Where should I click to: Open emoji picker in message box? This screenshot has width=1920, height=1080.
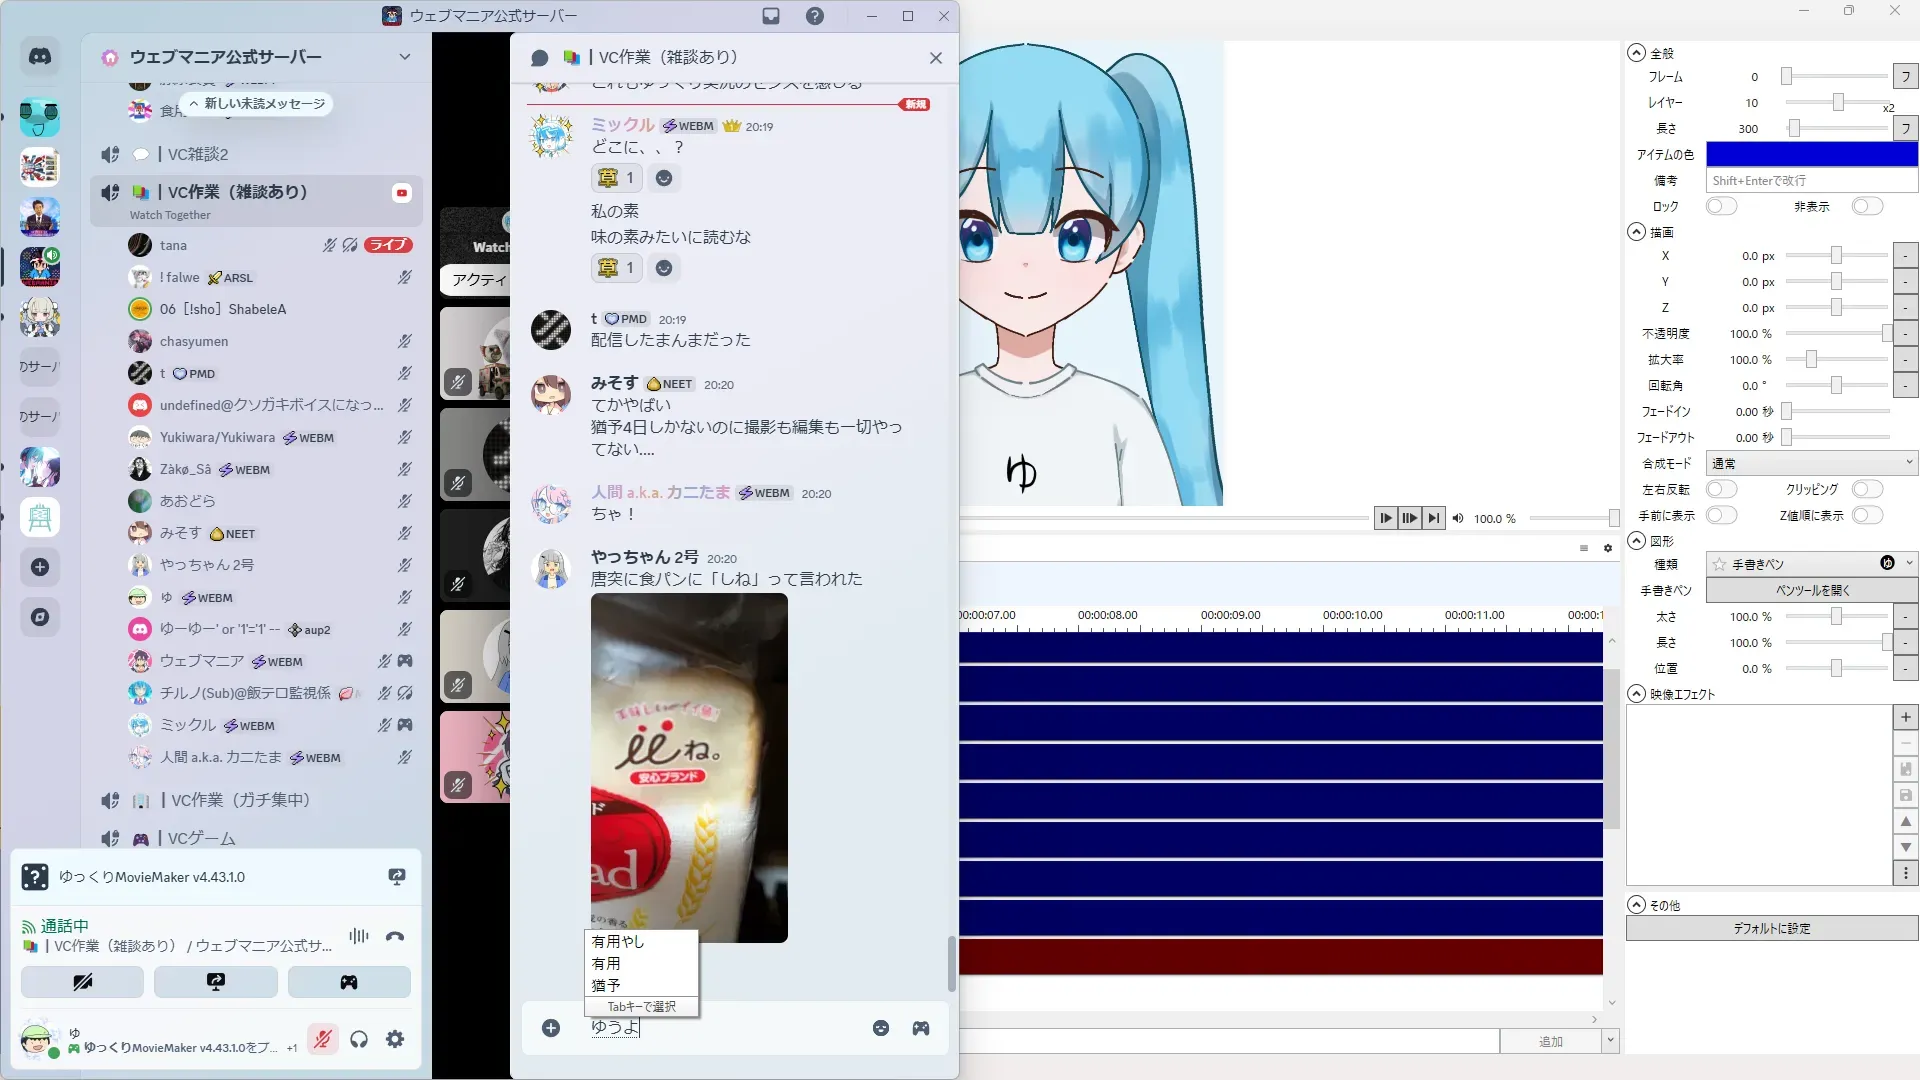click(881, 1028)
